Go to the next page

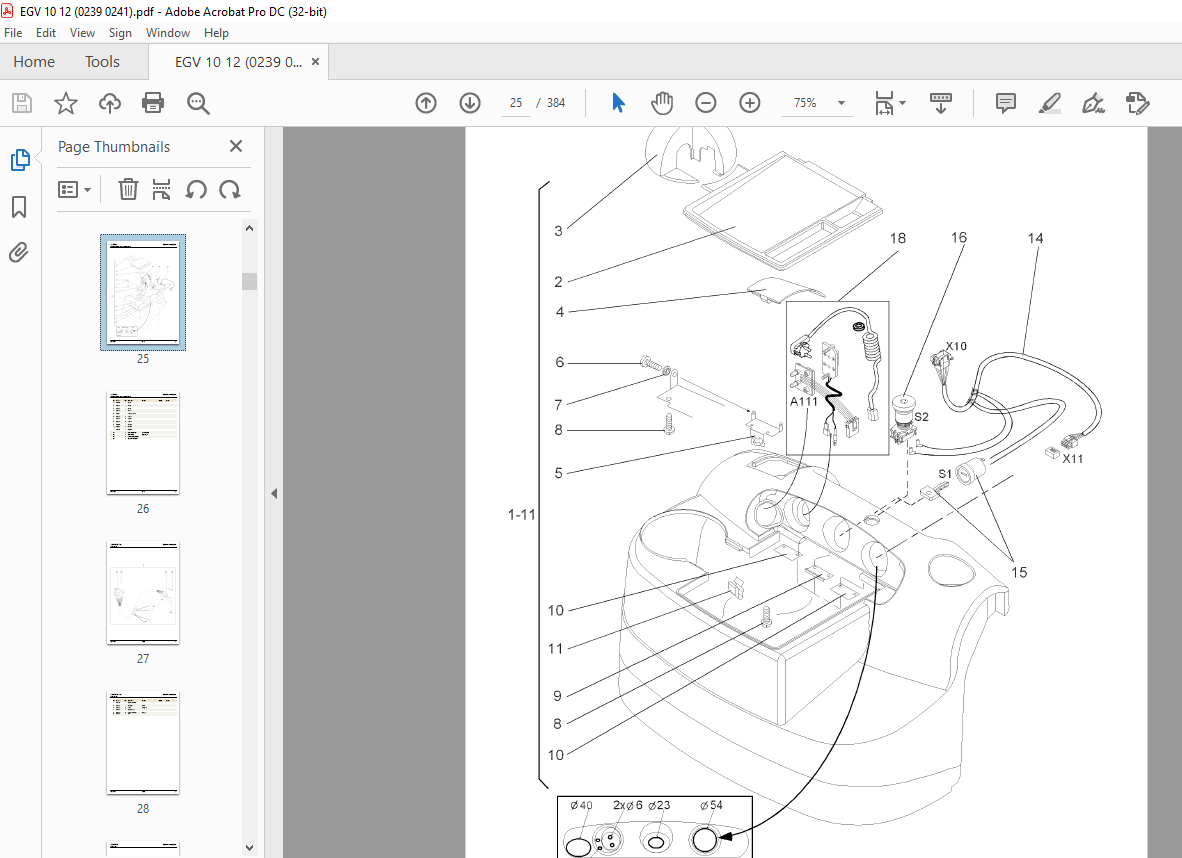470,103
